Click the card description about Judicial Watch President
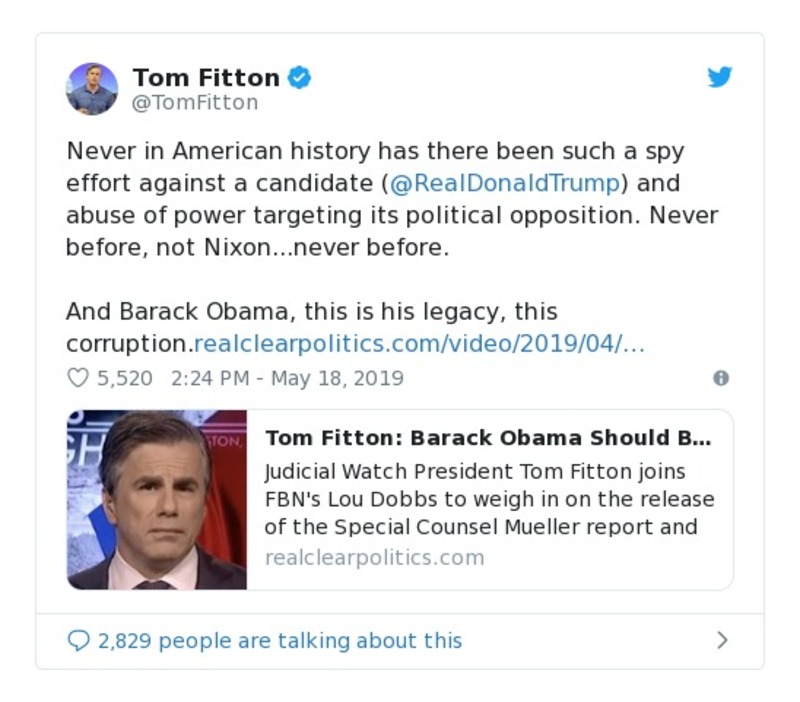 coord(489,498)
